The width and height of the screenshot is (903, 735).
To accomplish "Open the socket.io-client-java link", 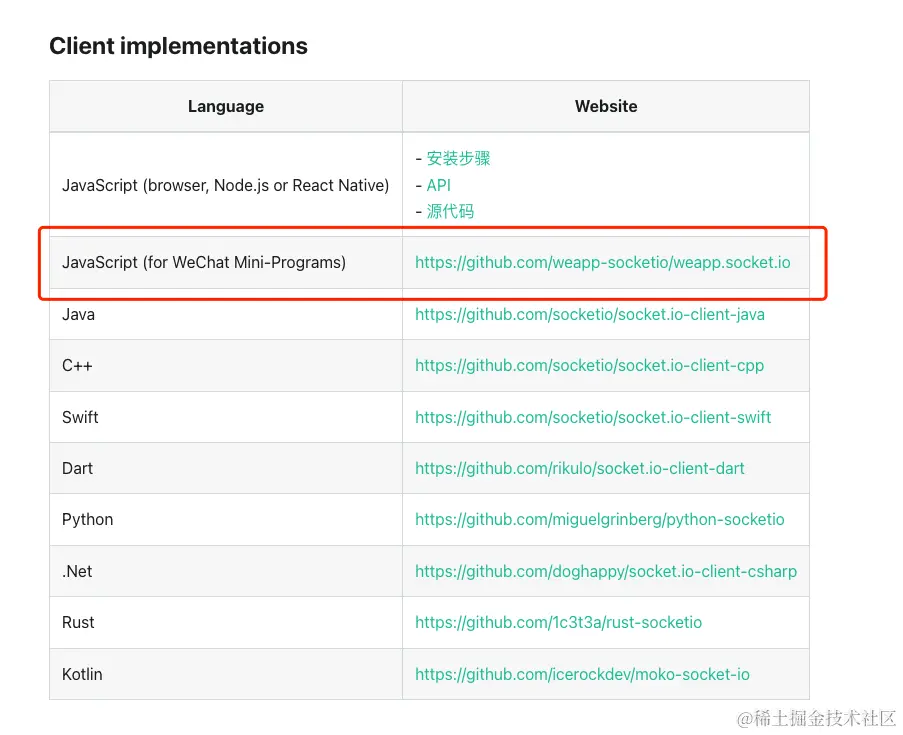I will tap(590, 315).
